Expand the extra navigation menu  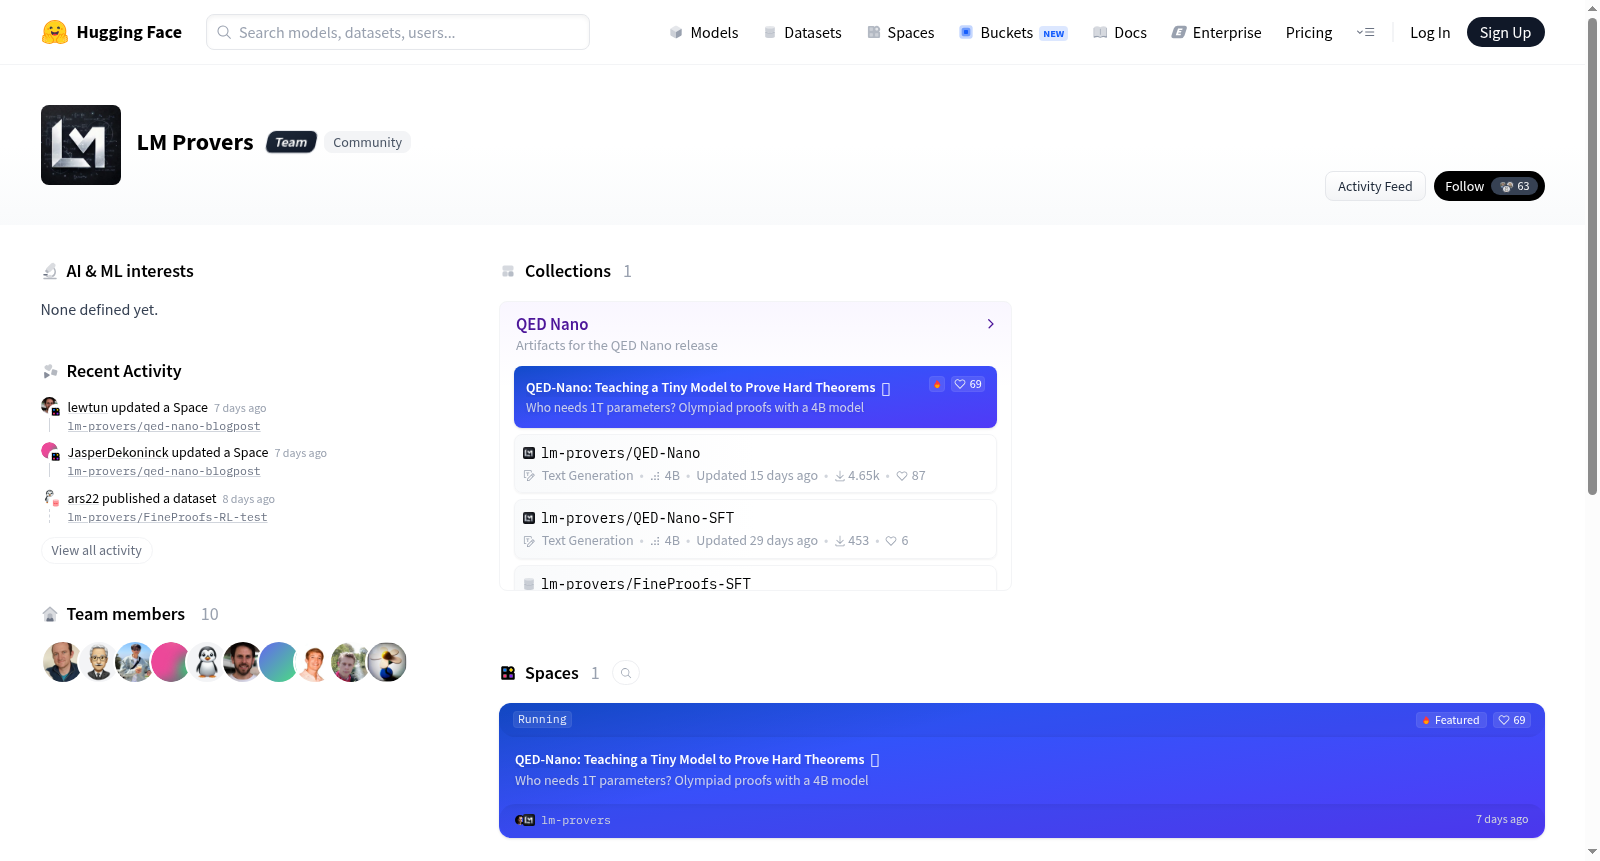coord(1365,32)
